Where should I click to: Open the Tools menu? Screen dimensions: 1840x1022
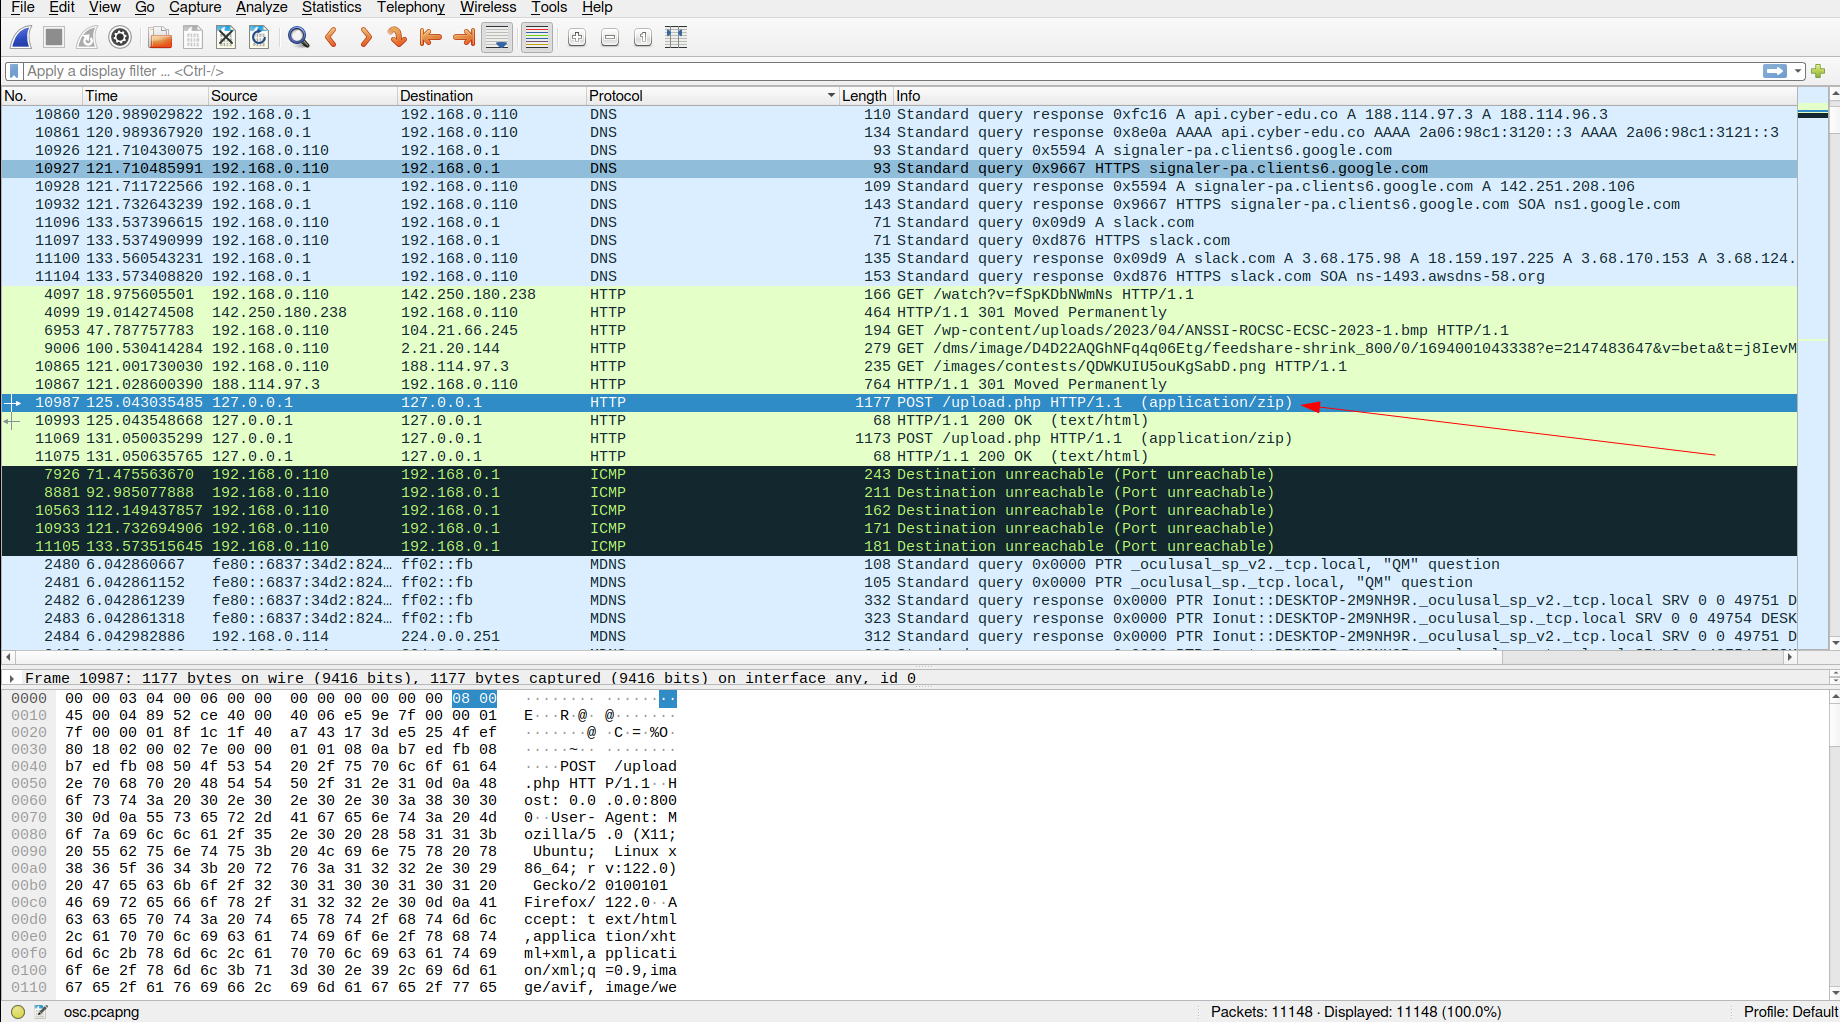tap(549, 7)
